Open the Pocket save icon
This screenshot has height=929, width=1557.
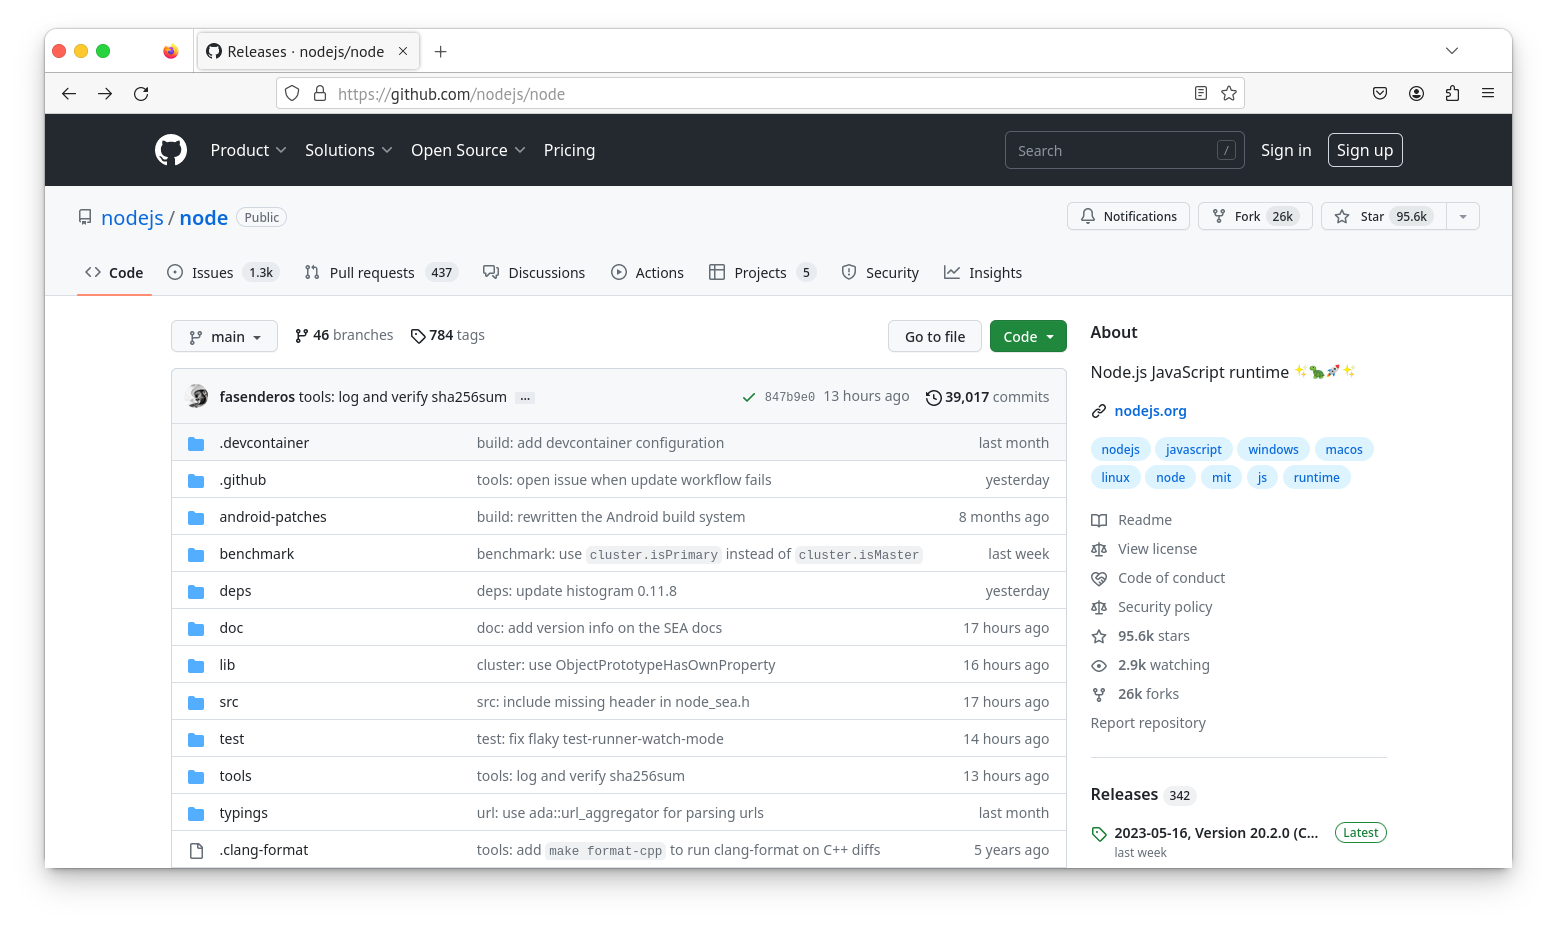pyautogui.click(x=1380, y=94)
